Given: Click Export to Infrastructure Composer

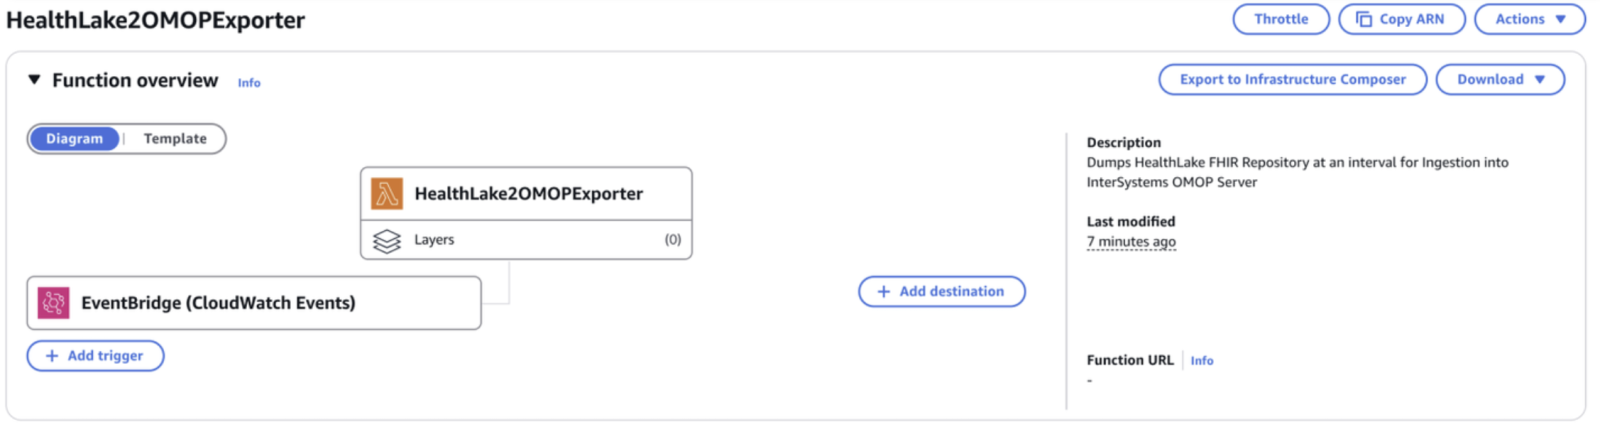Looking at the screenshot, I should tap(1293, 79).
